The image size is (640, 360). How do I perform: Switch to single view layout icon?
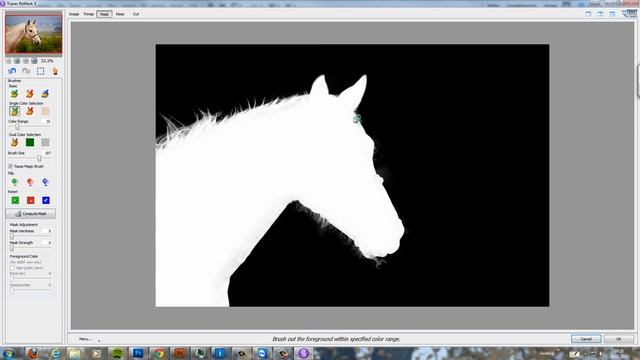[x=588, y=14]
